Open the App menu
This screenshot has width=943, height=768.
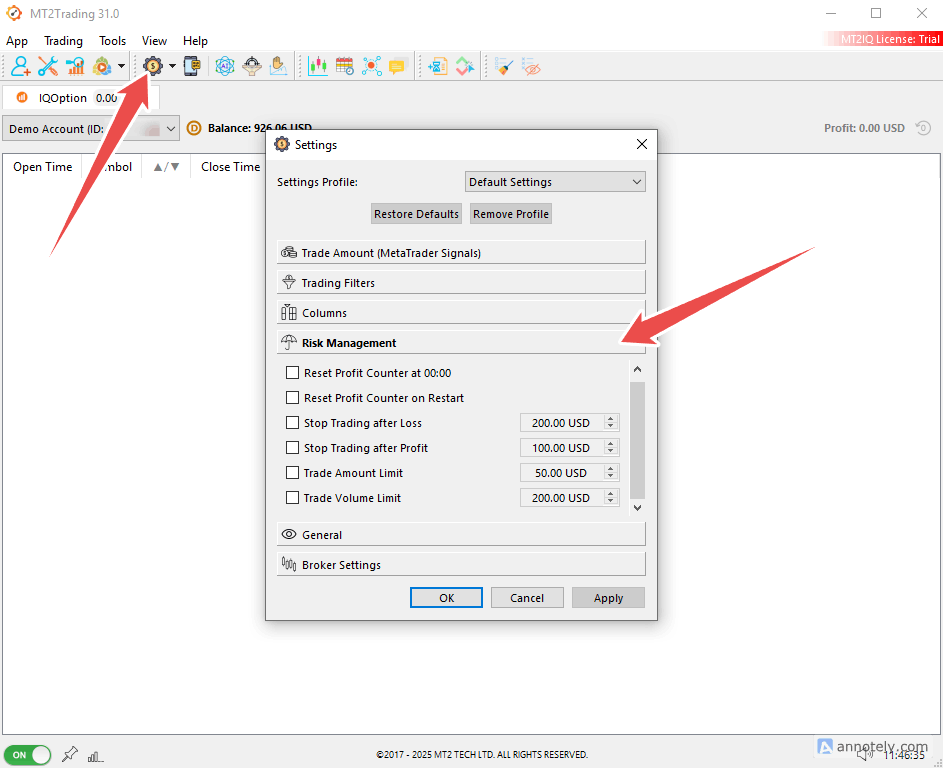pos(17,41)
